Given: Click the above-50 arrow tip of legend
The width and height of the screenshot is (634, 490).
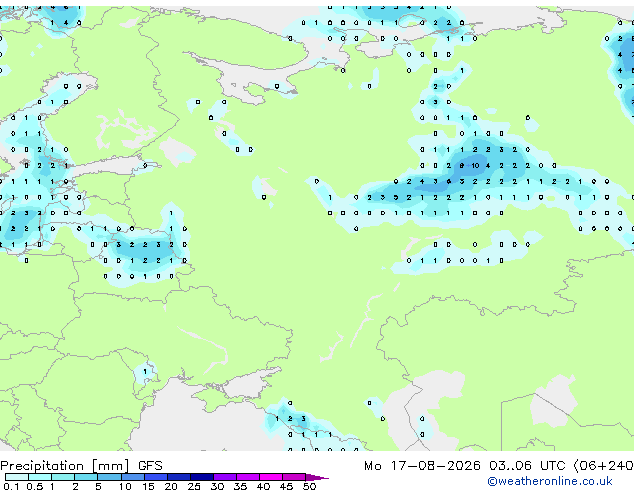Looking at the screenshot, I should point(317,477).
